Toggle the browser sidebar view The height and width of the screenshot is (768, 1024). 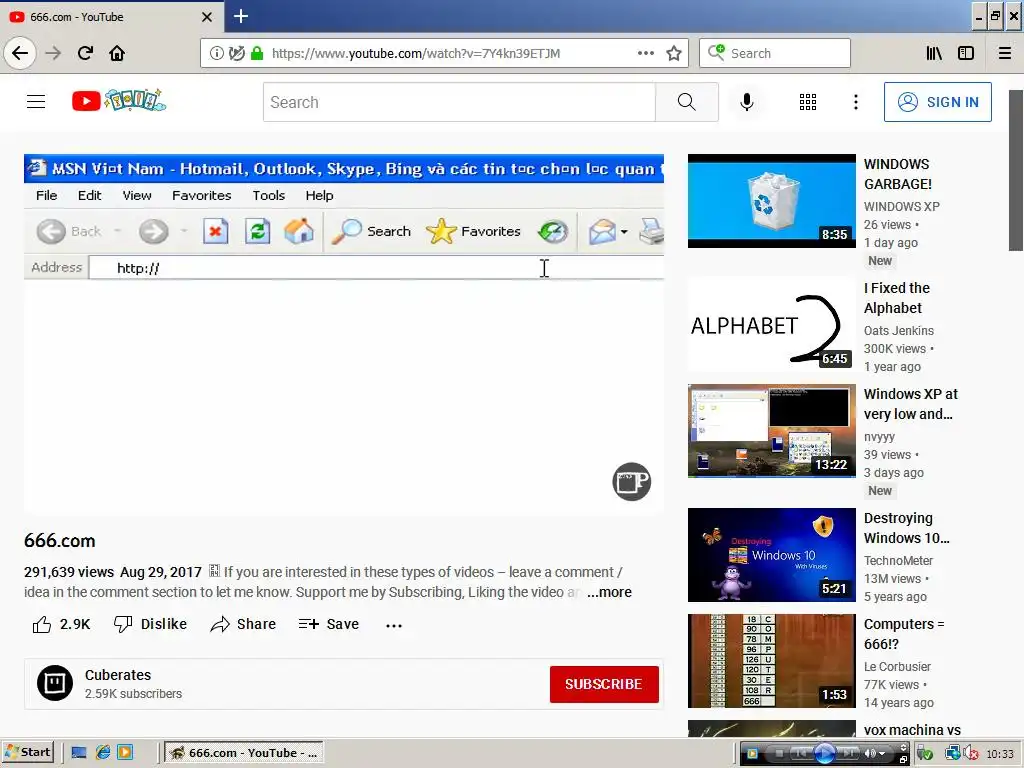[966, 53]
